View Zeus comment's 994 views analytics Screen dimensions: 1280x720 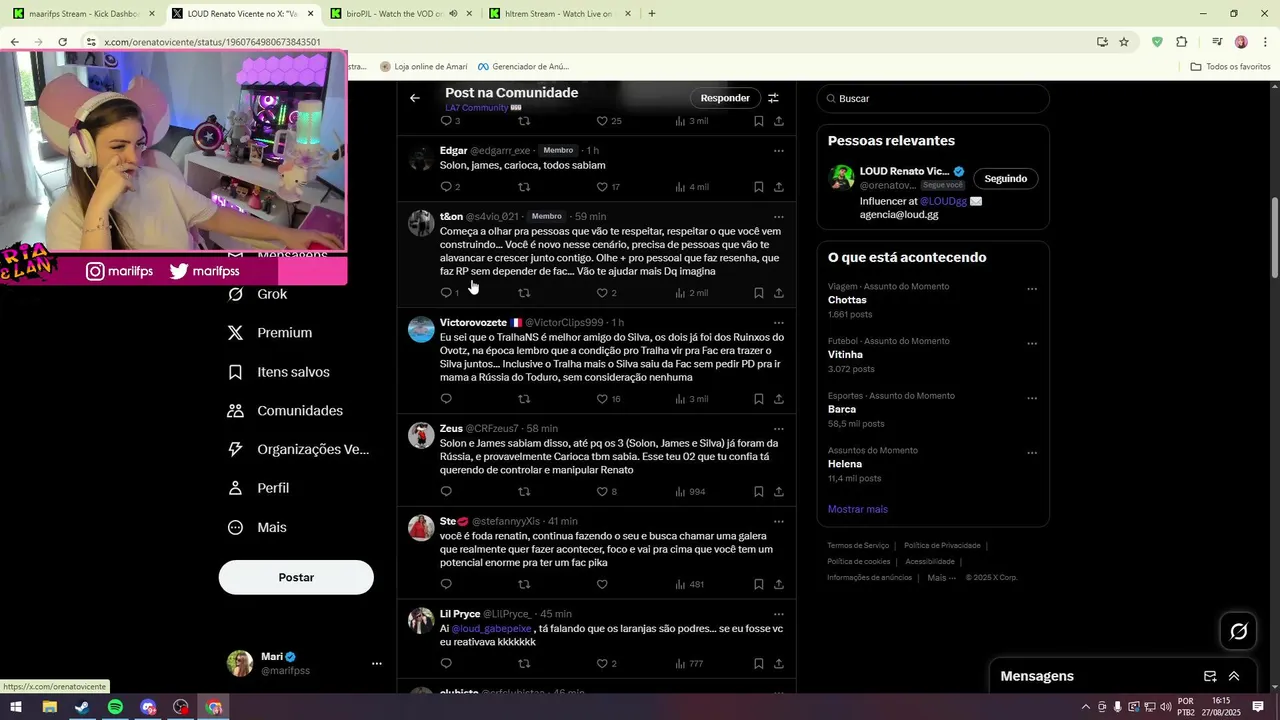click(x=691, y=492)
